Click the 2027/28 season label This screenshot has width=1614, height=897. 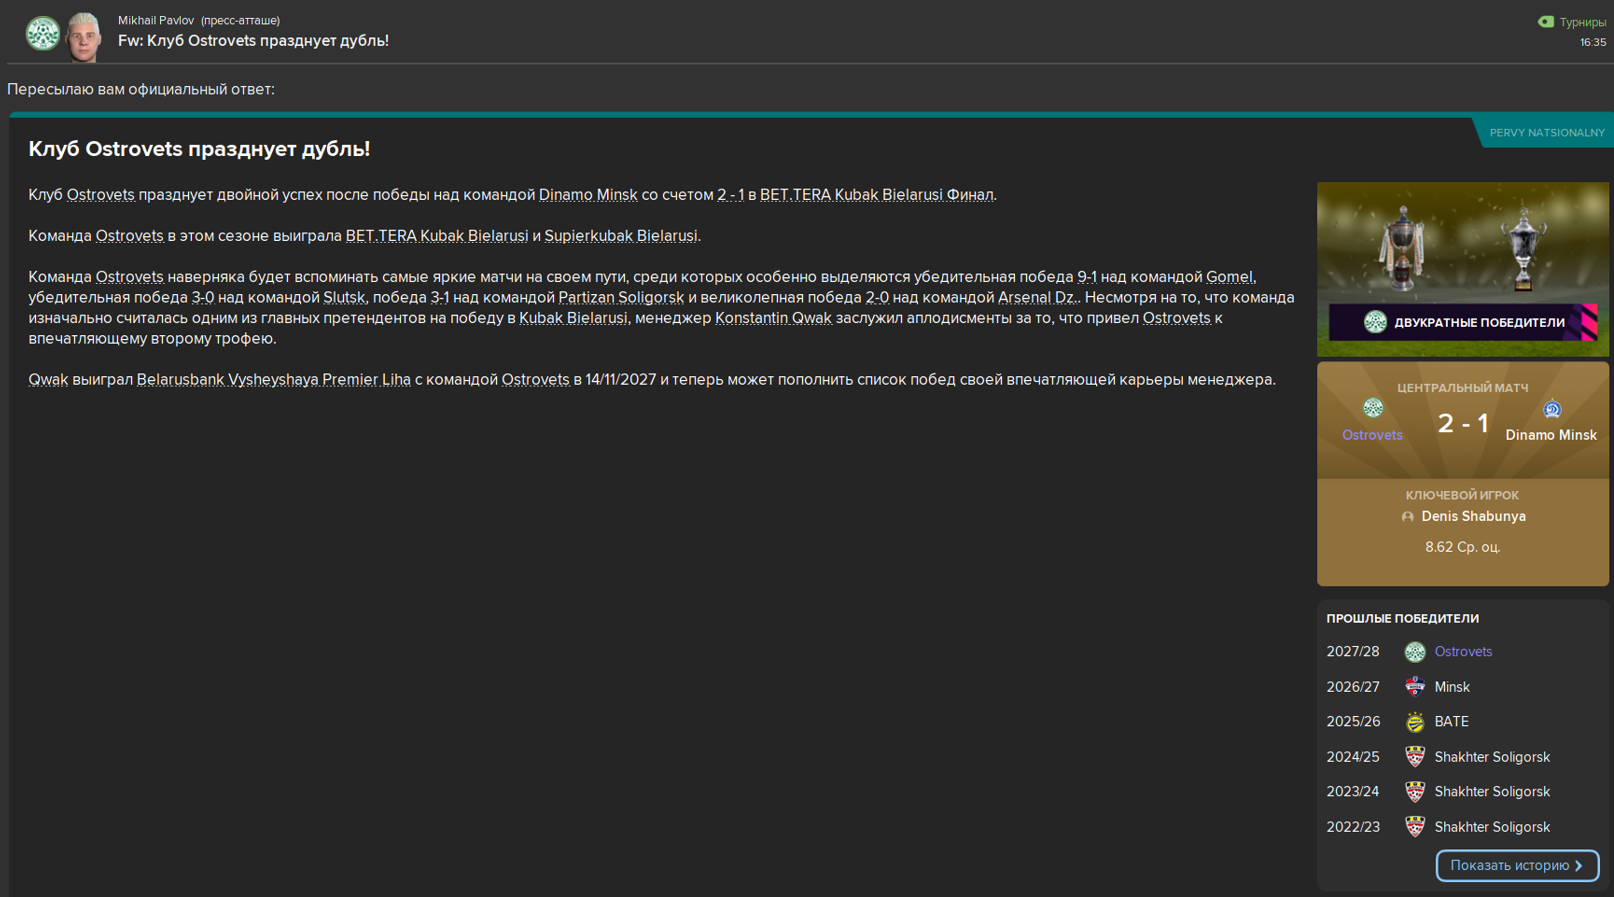1352,651
